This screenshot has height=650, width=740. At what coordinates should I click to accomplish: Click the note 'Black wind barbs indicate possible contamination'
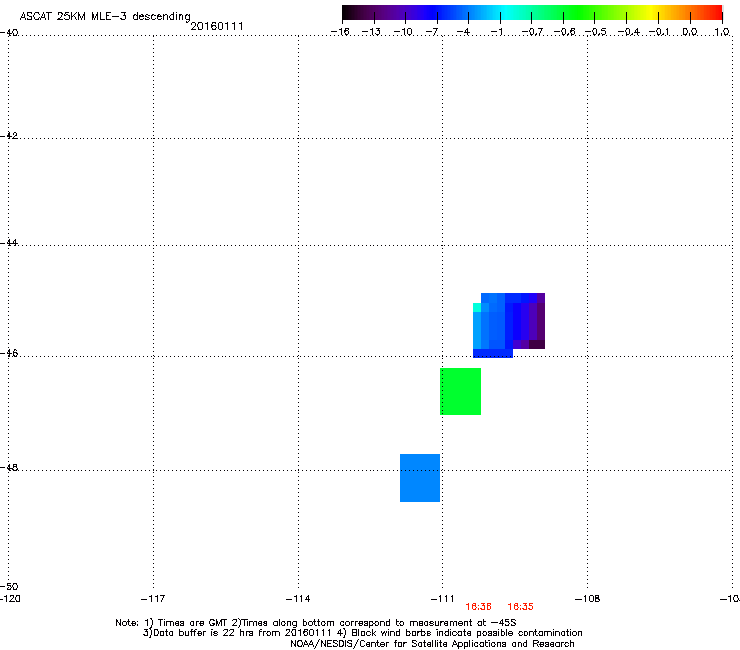click(x=467, y=633)
